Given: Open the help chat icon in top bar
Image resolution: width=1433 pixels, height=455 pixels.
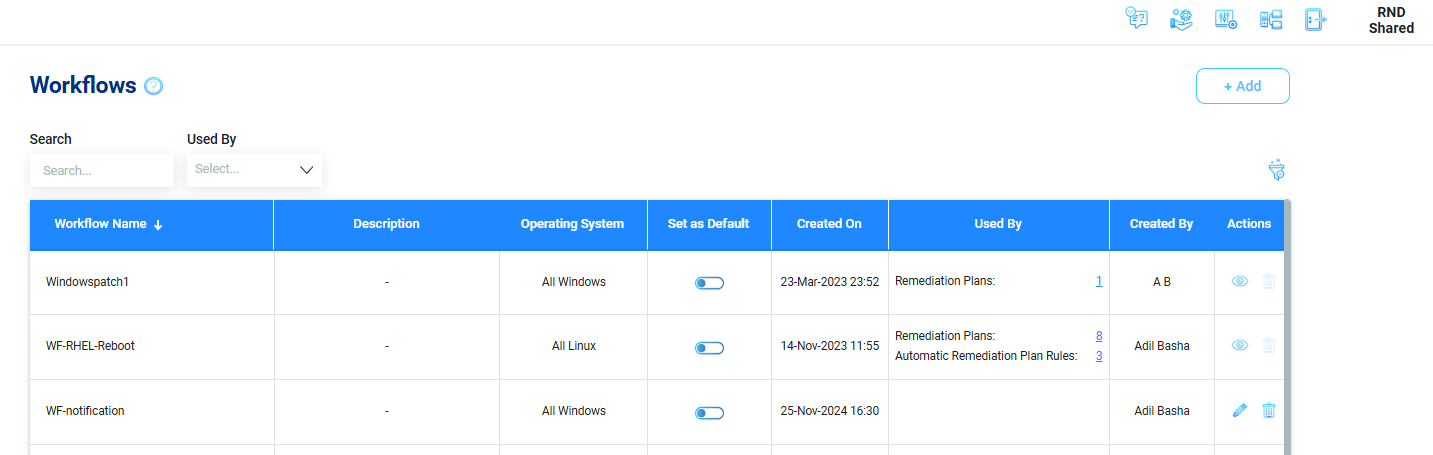Looking at the screenshot, I should pos(1136,18).
